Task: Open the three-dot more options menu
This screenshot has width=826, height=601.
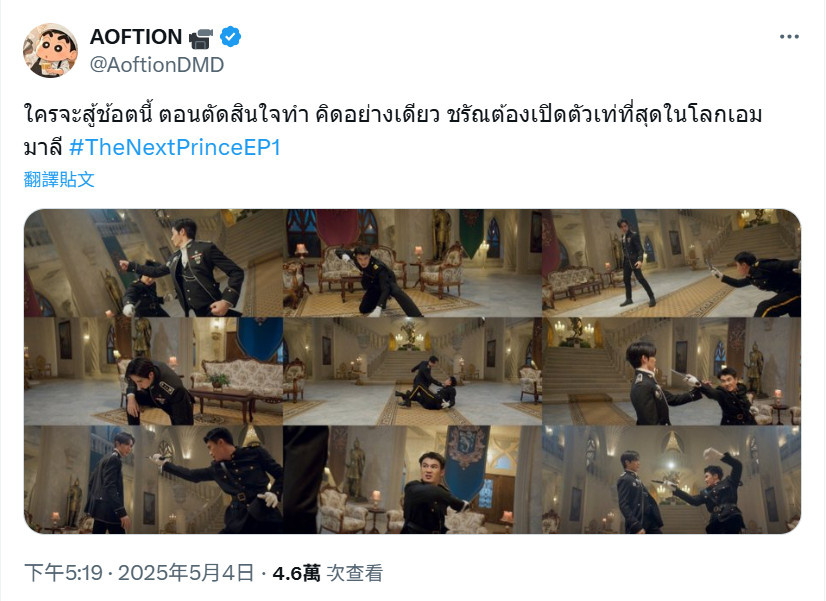Action: tap(789, 36)
